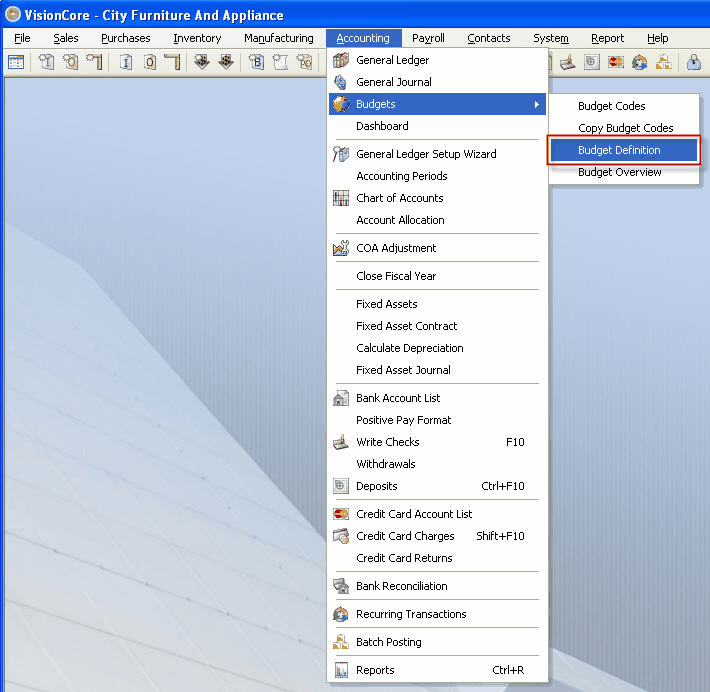Open the File menu
710x692 pixels.
[x=22, y=38]
